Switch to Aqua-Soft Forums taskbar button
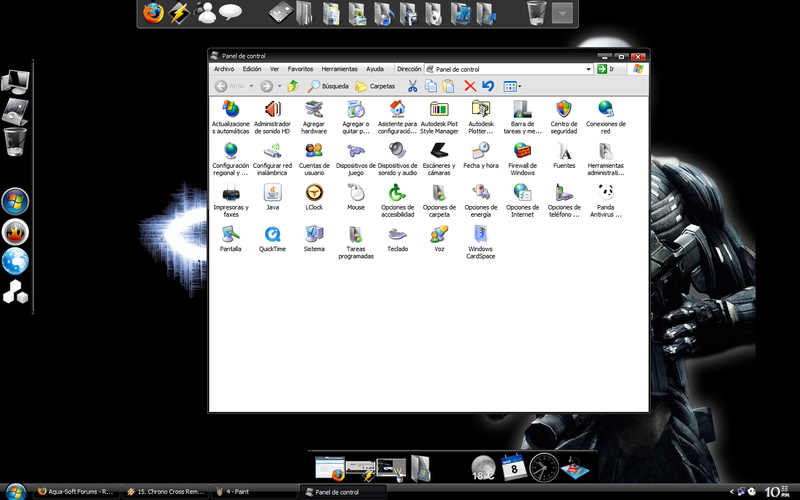This screenshot has width=800, height=500. pos(77,492)
